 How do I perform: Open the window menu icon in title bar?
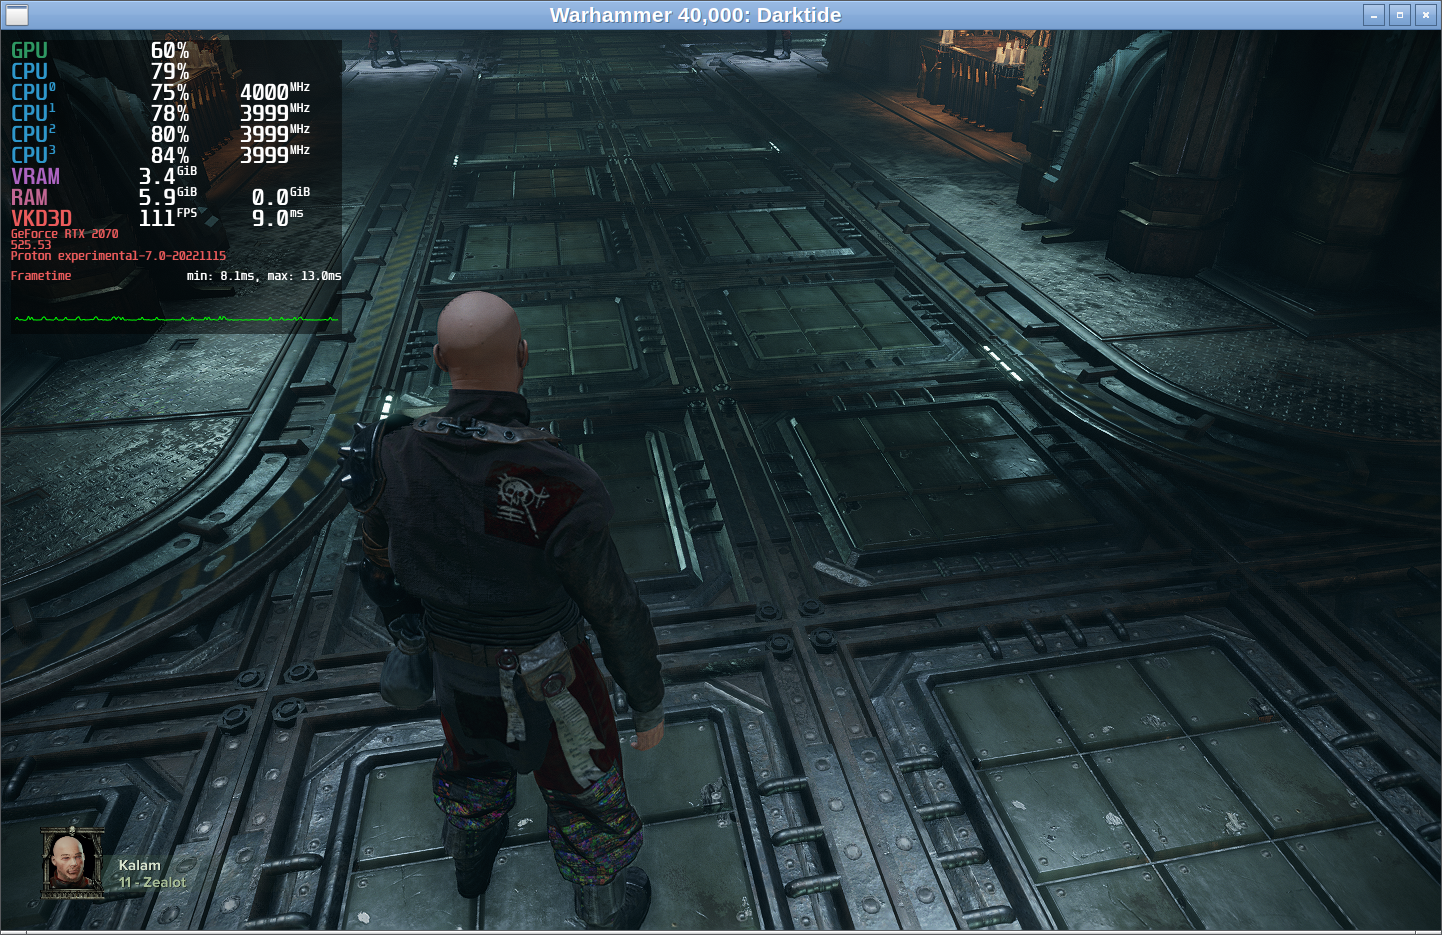click(x=17, y=15)
